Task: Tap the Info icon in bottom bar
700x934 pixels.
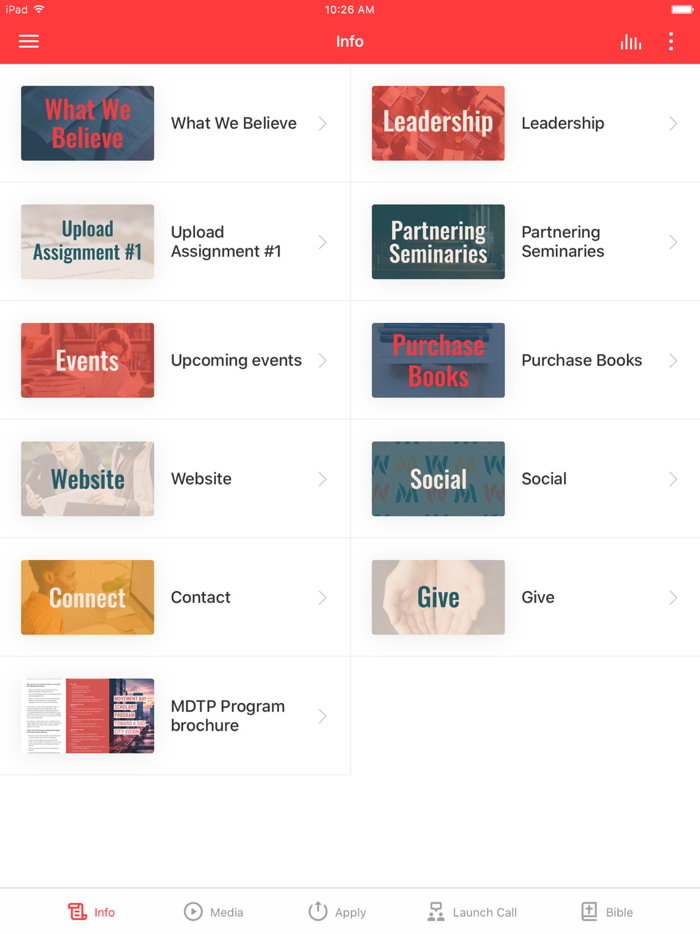Action: coord(78,911)
